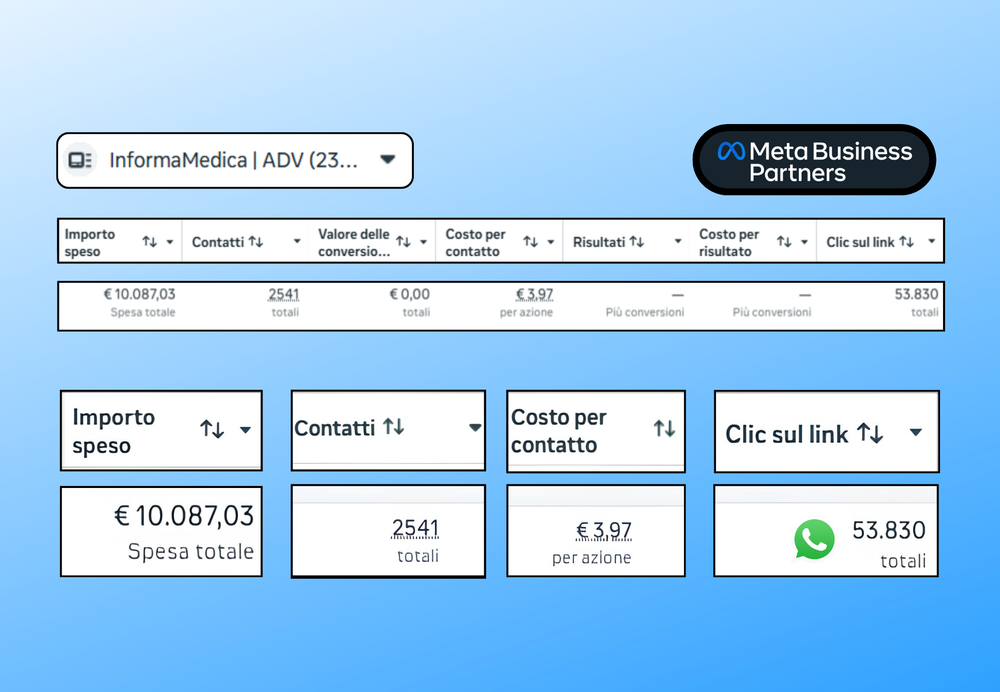Click the InformaMedica | ADV account name
The image size is (1000, 692).
(x=233, y=160)
